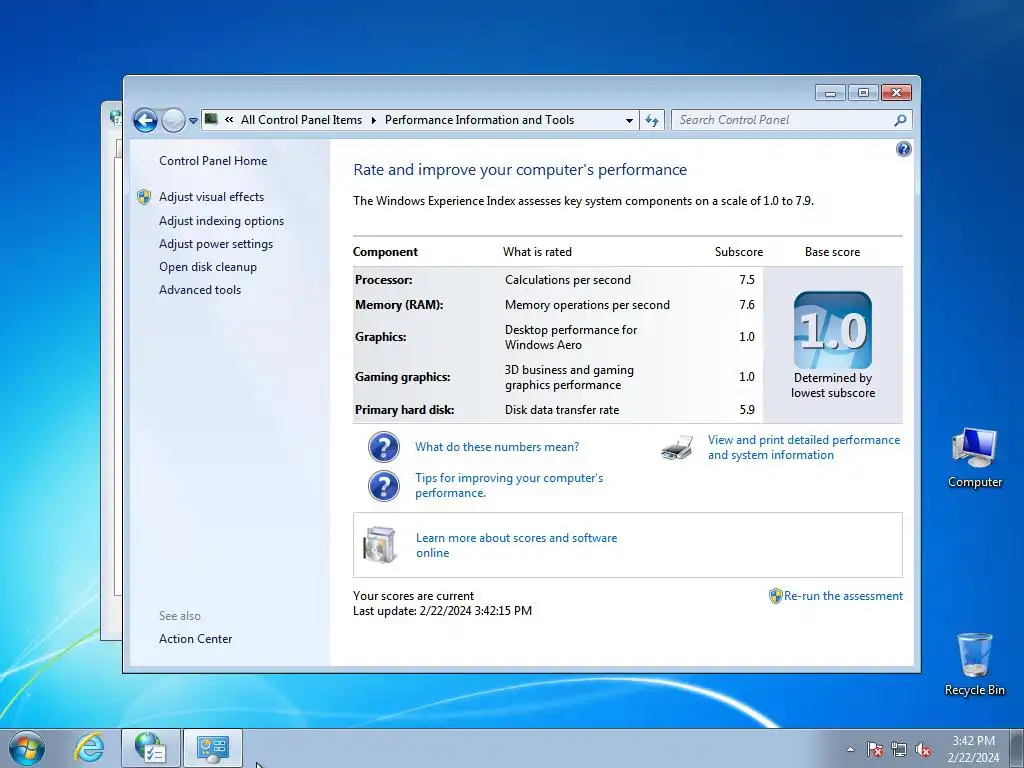Select the Performance Information and Tools breadcrumb
This screenshot has height=768, width=1024.
(479, 120)
